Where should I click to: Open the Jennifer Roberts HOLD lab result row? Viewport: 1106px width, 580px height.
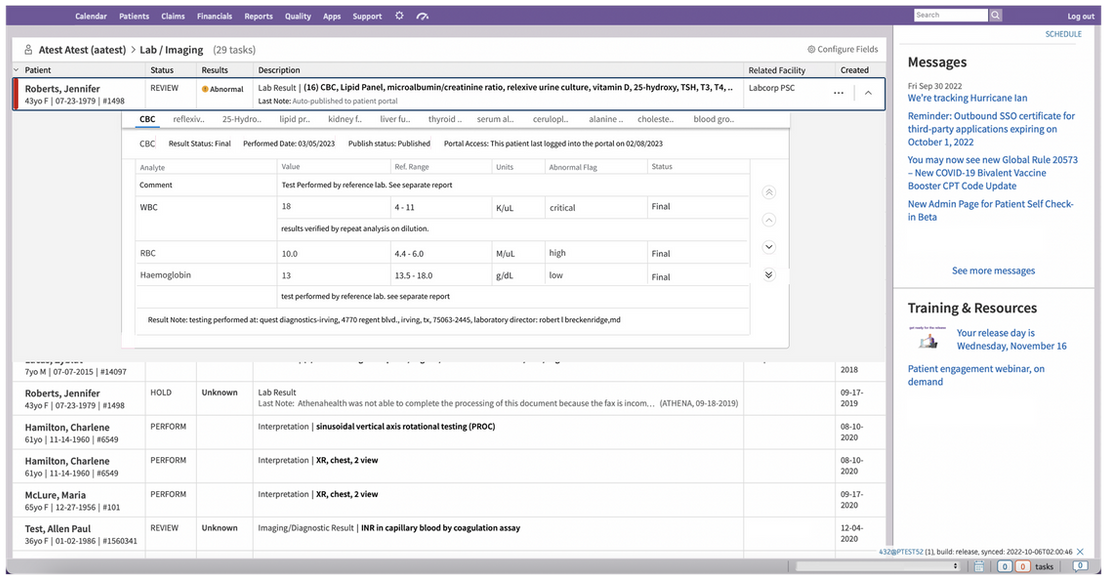(x=449, y=398)
